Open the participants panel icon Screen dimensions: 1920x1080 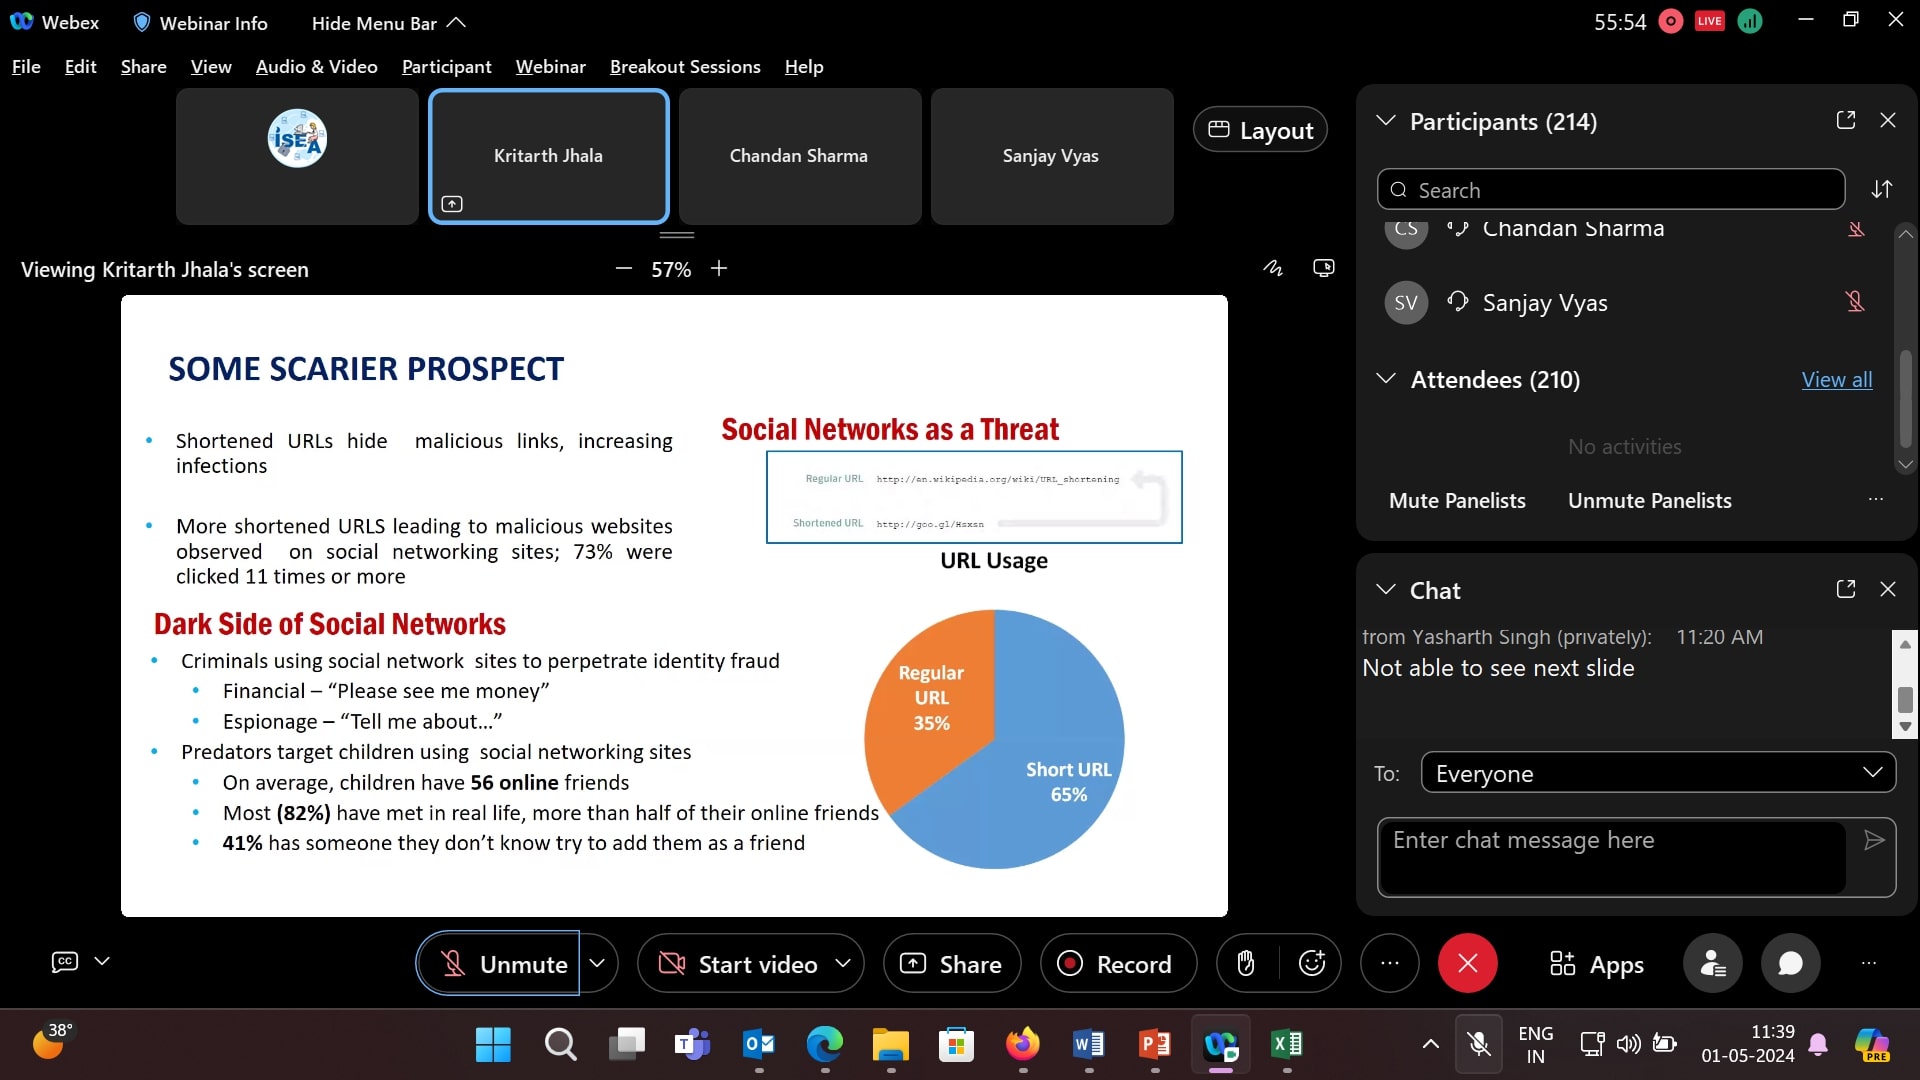click(1712, 963)
